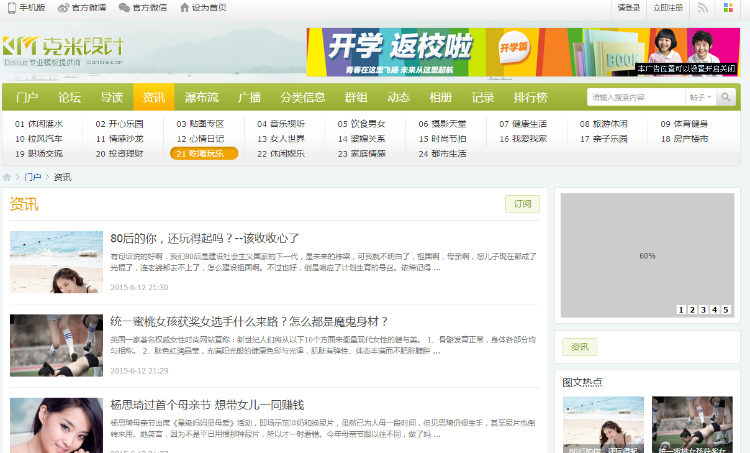Open the sports girls article thumbnail

[x=56, y=345]
